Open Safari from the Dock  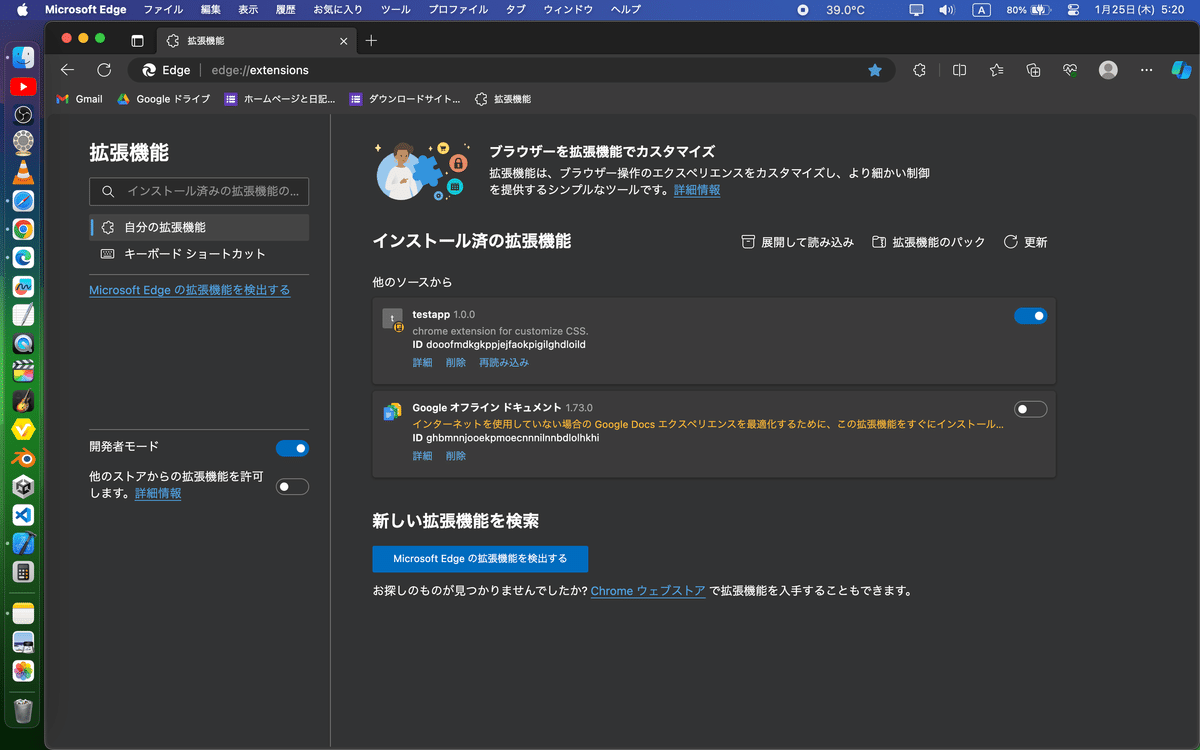[23, 201]
